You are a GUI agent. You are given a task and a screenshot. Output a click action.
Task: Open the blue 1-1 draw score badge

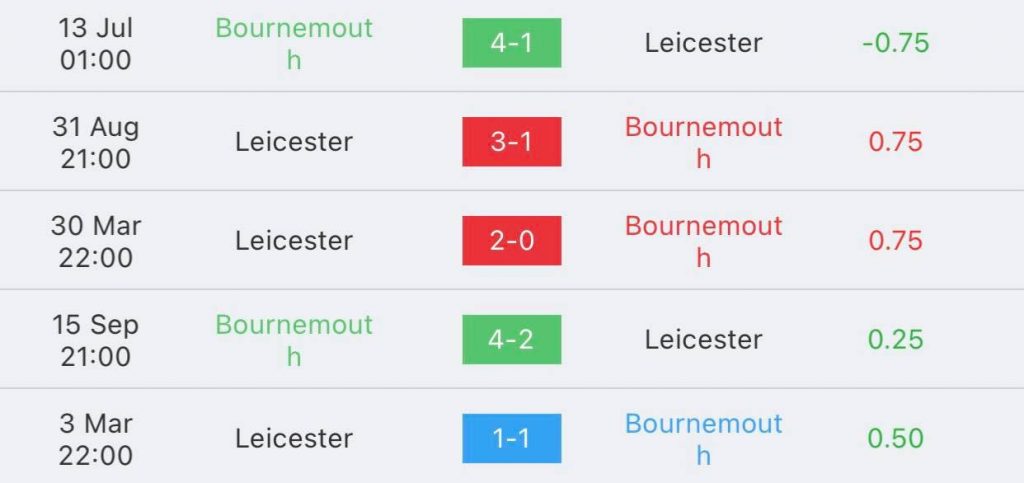[511, 438]
